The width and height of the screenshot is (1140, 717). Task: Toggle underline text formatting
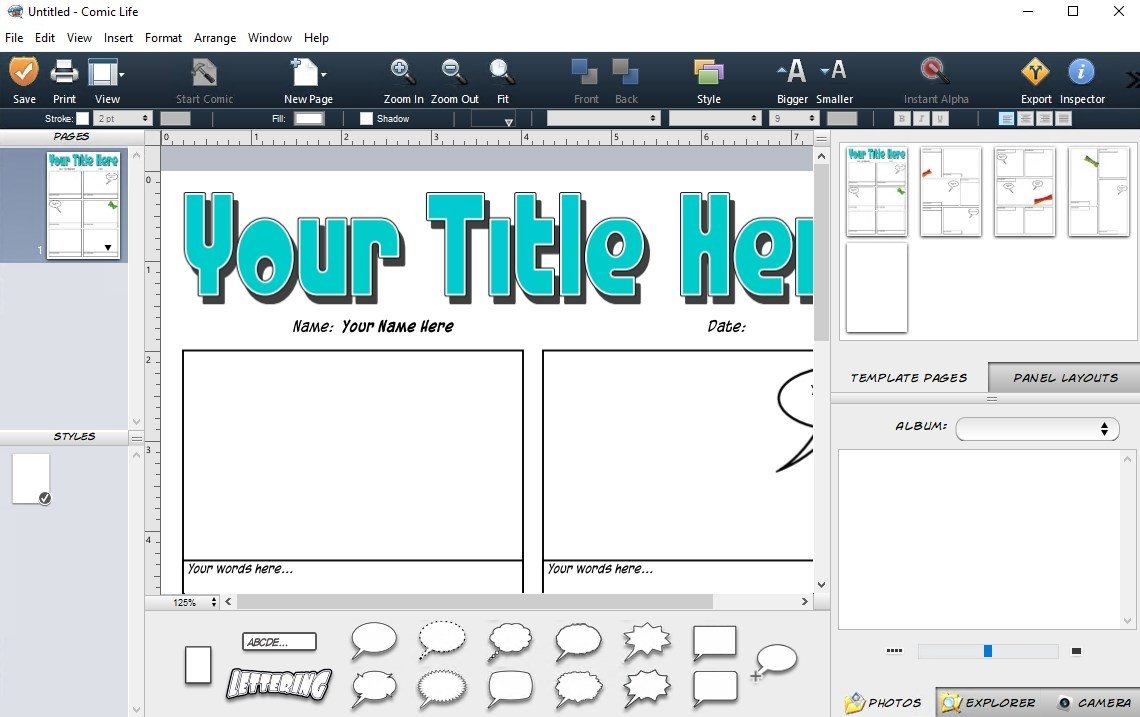[940, 119]
